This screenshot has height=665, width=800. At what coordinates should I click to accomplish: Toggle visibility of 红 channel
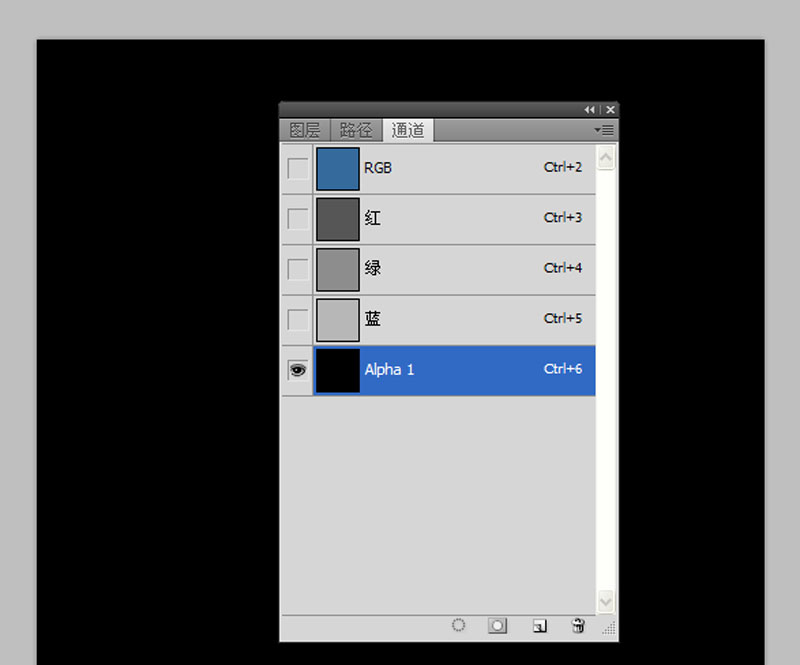(x=297, y=219)
